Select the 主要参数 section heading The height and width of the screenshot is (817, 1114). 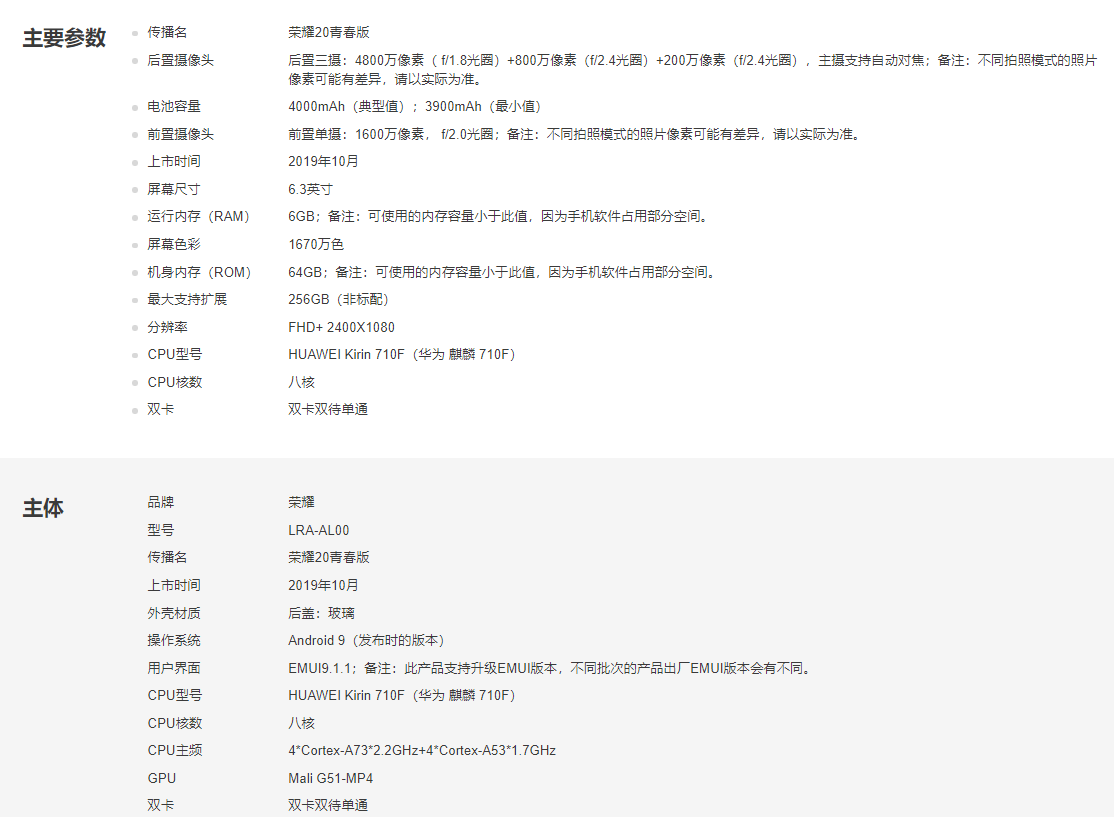[64, 38]
